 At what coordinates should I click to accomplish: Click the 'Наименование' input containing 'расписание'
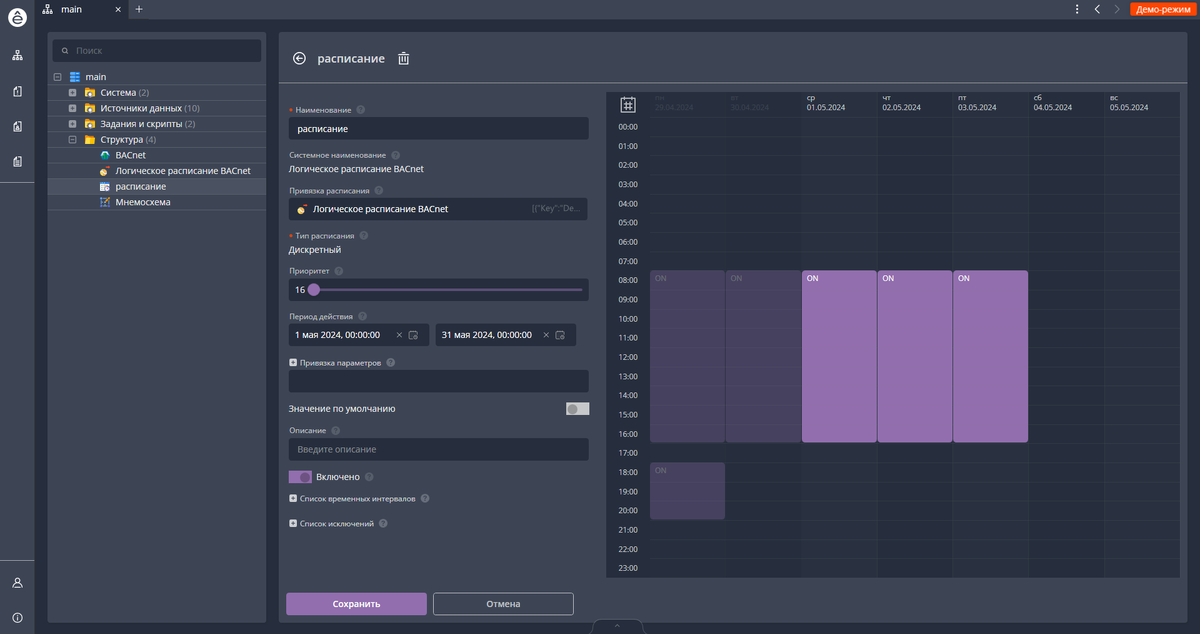pyautogui.click(x=438, y=128)
